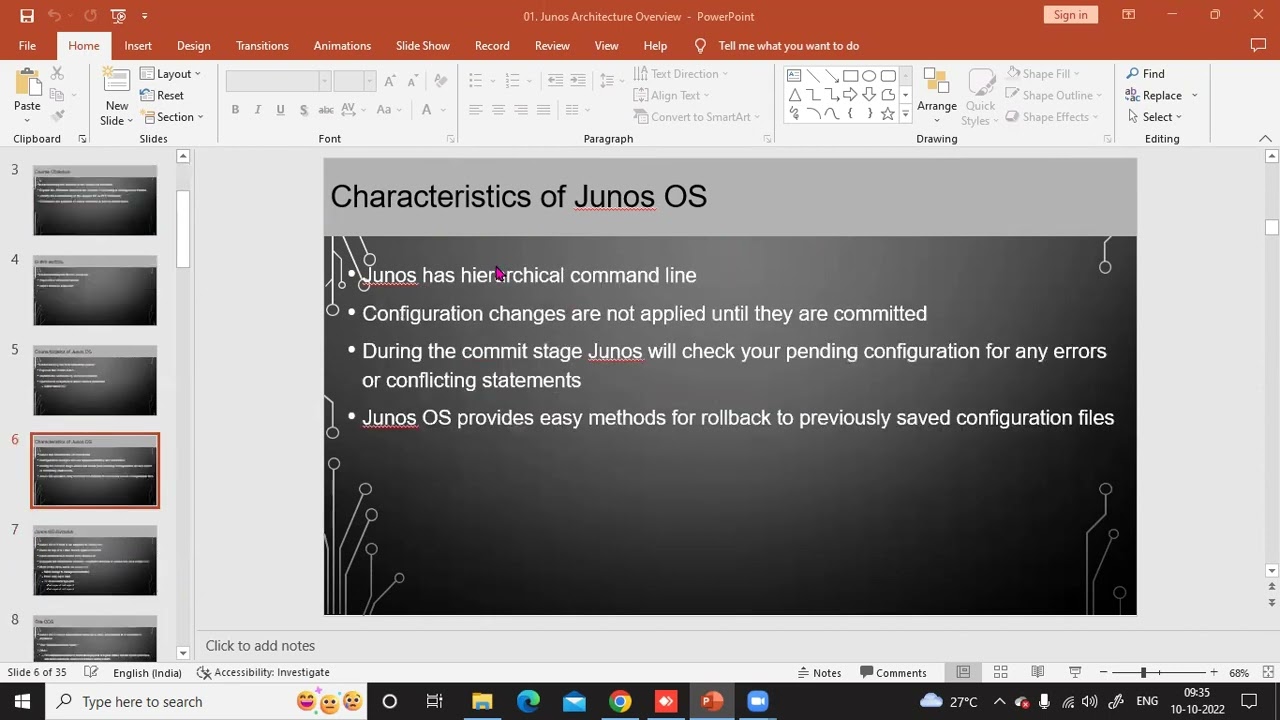Toggle Align Right paragraph alignment
1280x720 pixels.
521,110
